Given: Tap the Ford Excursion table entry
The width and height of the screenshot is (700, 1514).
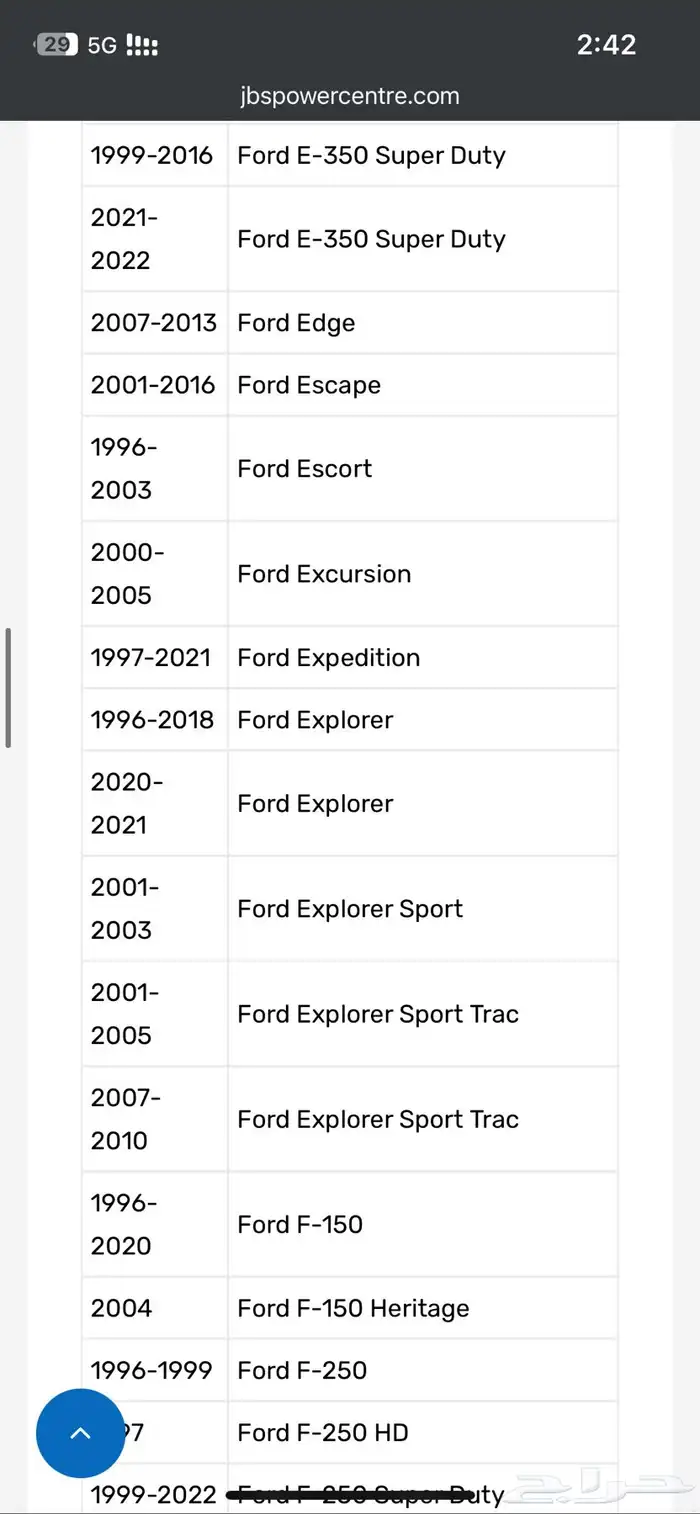Looking at the screenshot, I should point(324,574).
